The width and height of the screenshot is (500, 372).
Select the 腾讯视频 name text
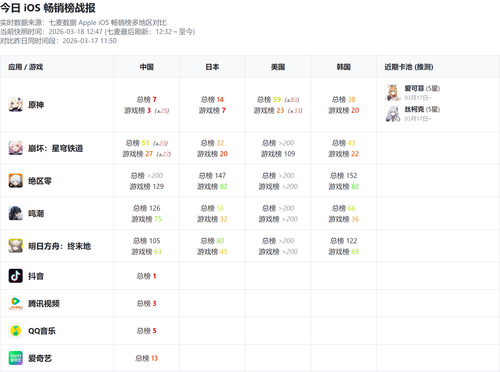(44, 303)
